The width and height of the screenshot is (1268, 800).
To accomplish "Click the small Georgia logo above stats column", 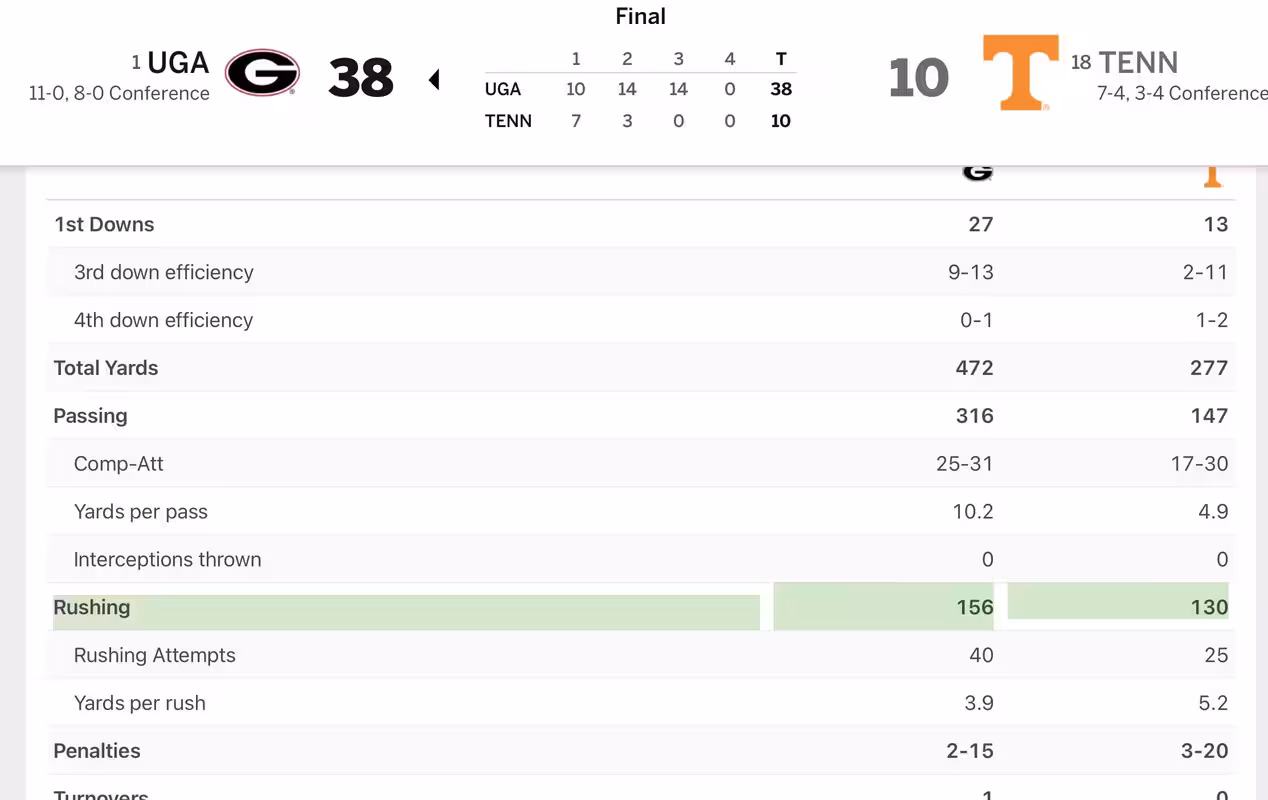I will point(977,172).
